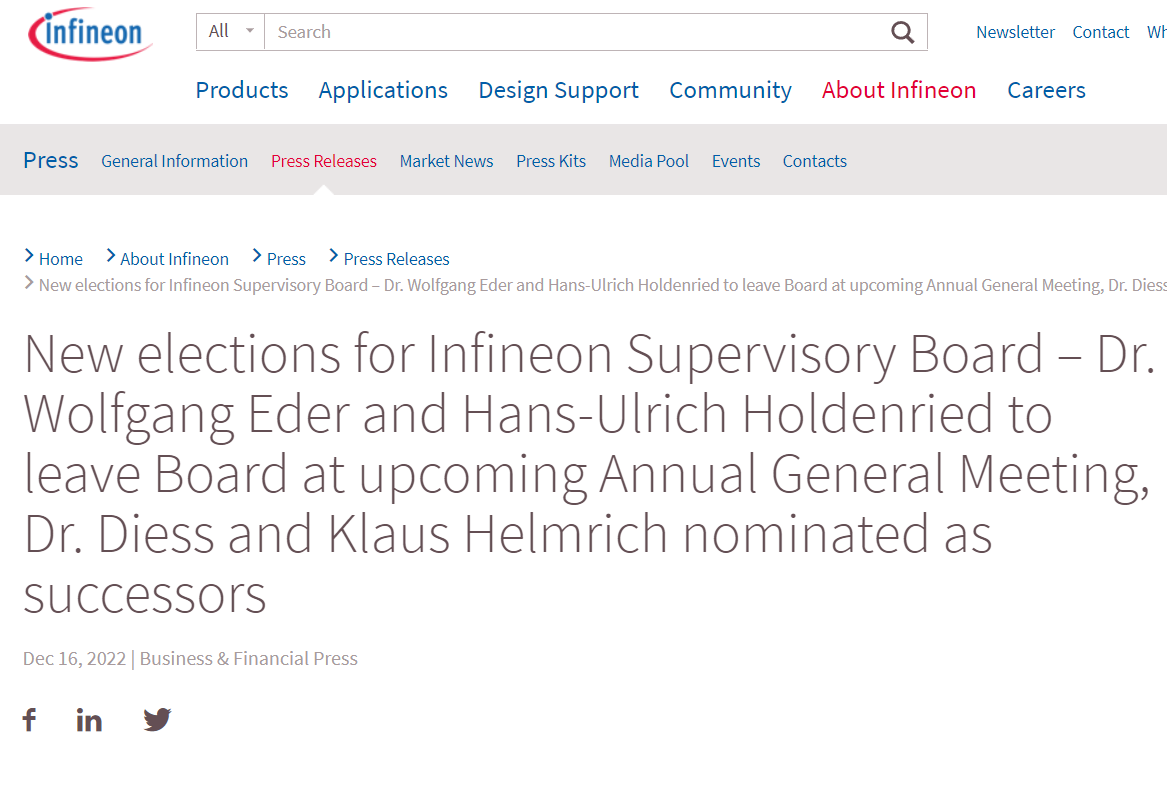Share article on LinkedIn
Screen dimensions: 1167x790
pos(89,719)
